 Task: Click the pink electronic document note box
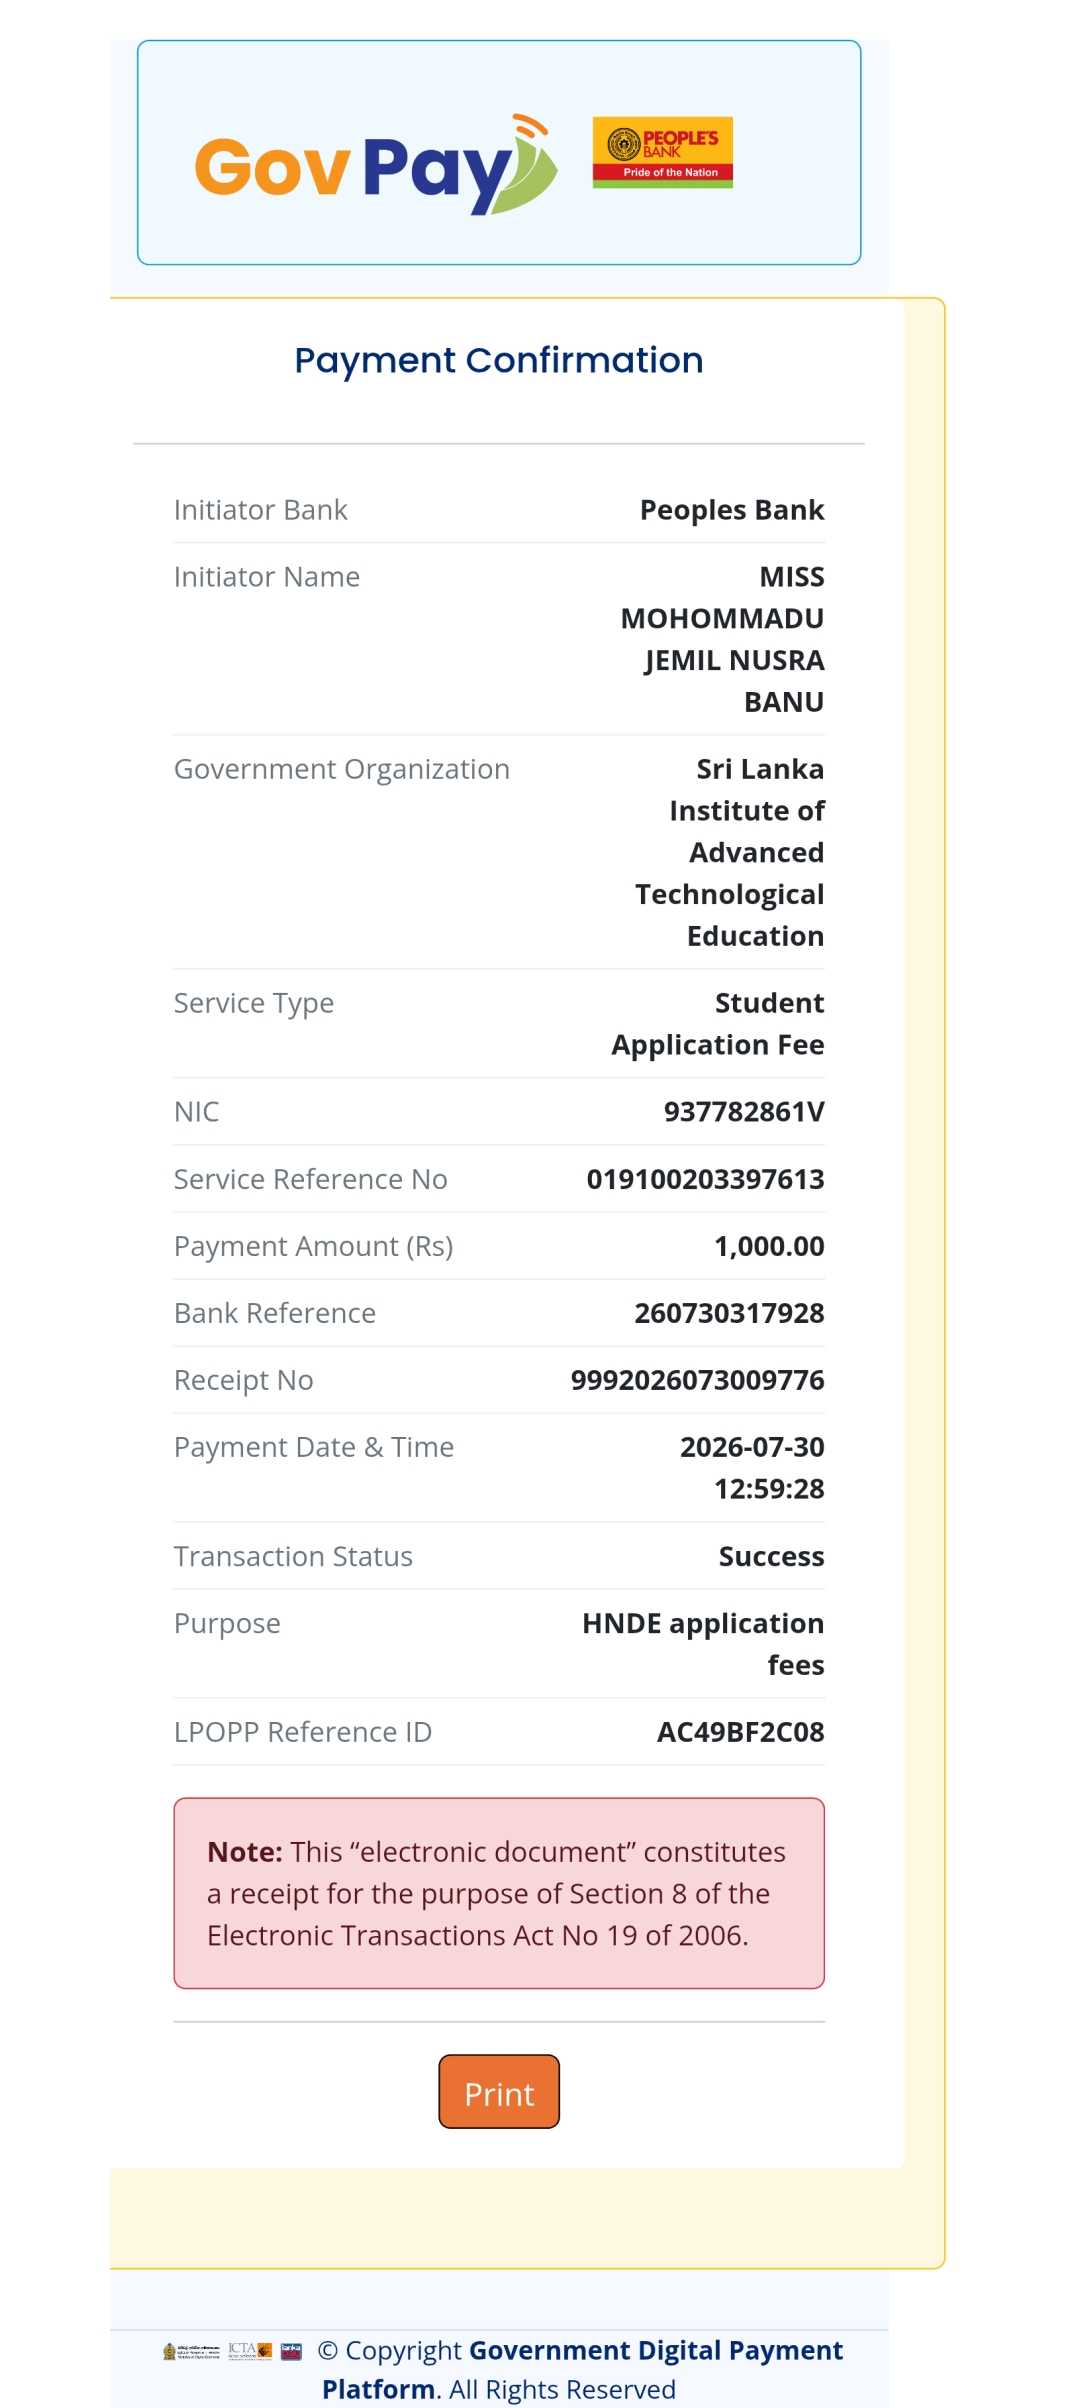click(x=499, y=1893)
